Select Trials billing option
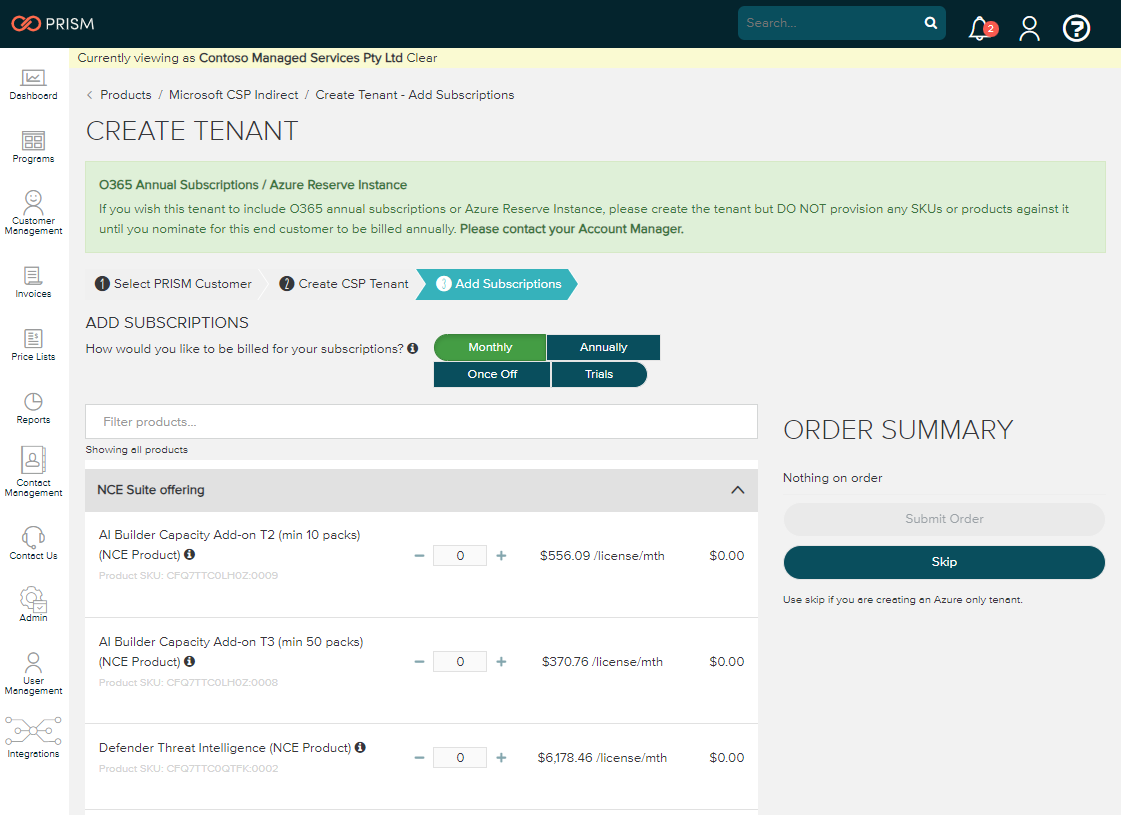This screenshot has height=815, width=1121. pyautogui.click(x=599, y=374)
